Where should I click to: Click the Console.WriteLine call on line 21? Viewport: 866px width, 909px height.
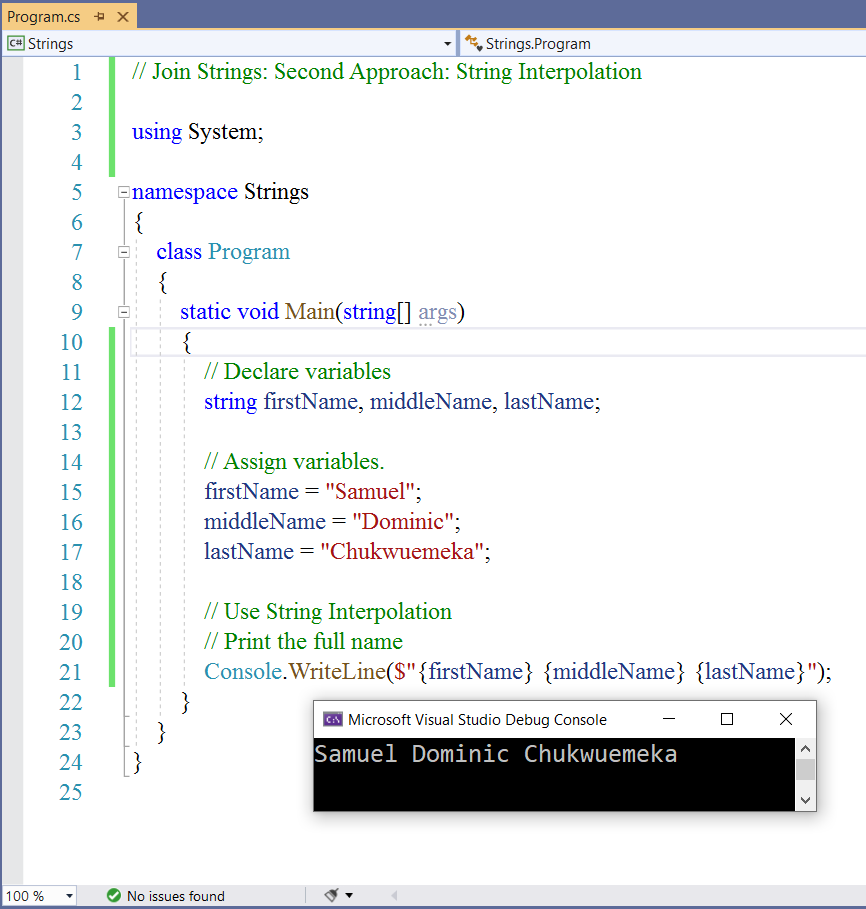pyautogui.click(x=518, y=671)
